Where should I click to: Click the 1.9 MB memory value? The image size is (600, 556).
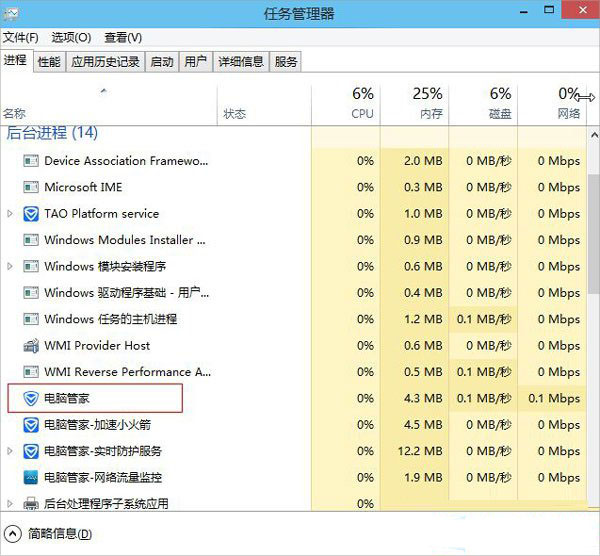(x=423, y=478)
